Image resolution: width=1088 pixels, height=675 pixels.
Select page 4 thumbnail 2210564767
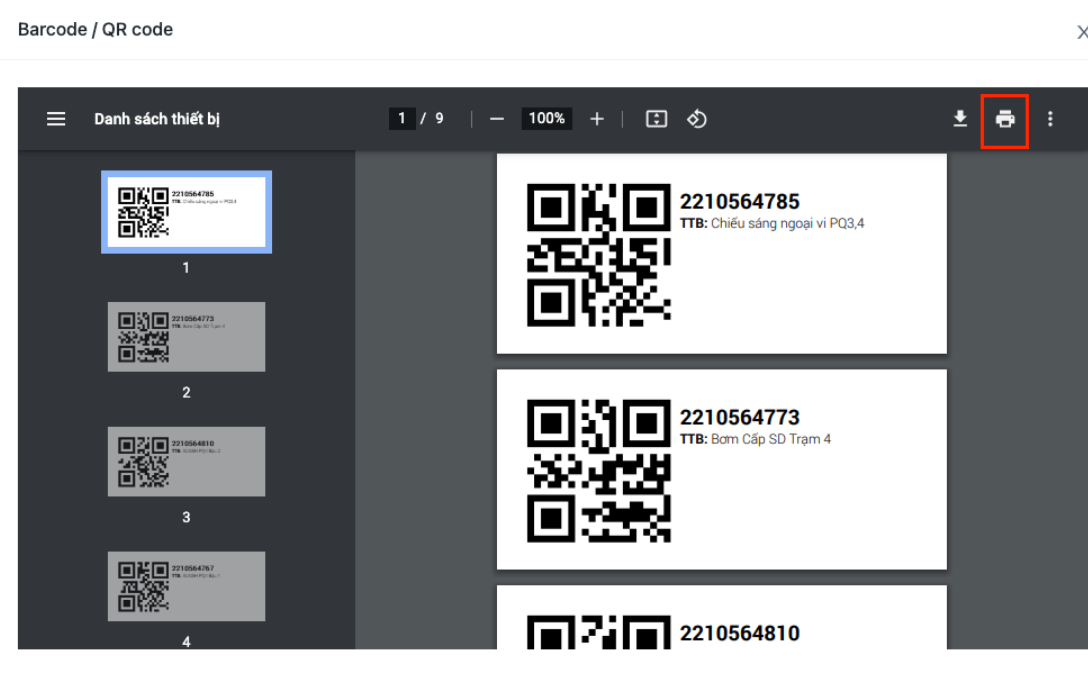click(x=187, y=586)
